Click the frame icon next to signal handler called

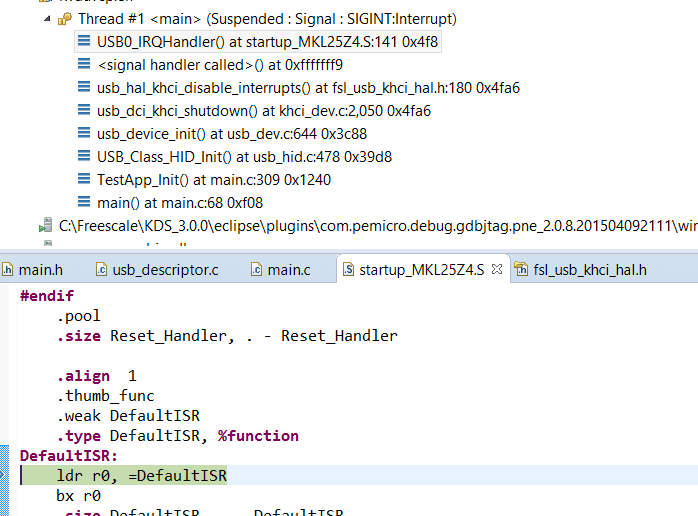[x=84, y=64]
